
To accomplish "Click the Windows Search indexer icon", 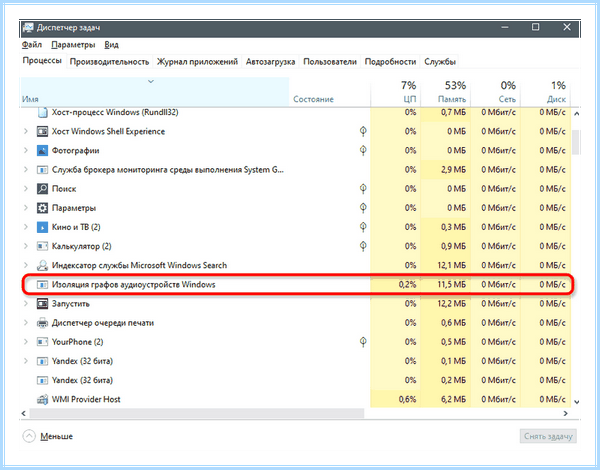I will [x=42, y=265].
